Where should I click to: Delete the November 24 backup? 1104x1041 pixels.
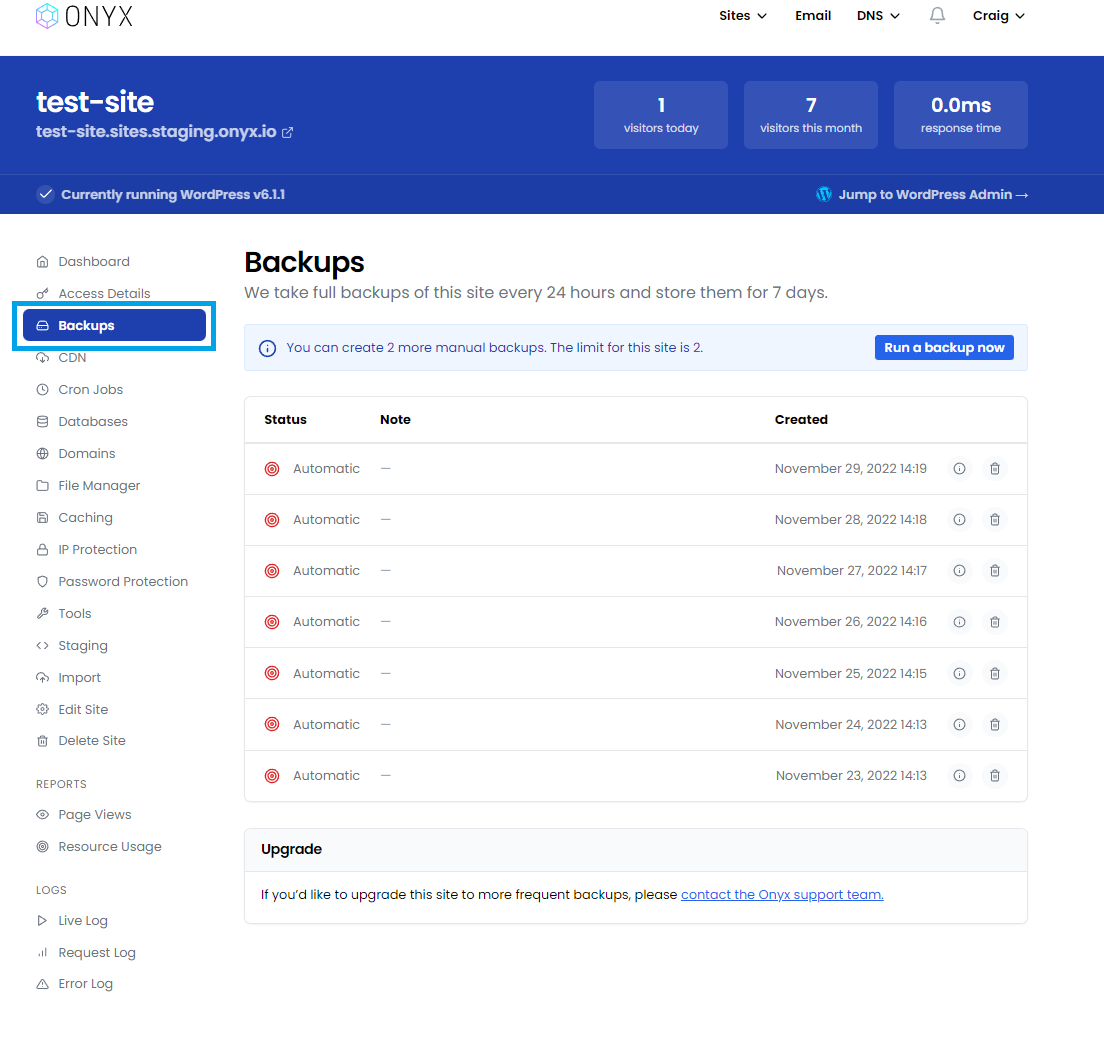pos(995,724)
